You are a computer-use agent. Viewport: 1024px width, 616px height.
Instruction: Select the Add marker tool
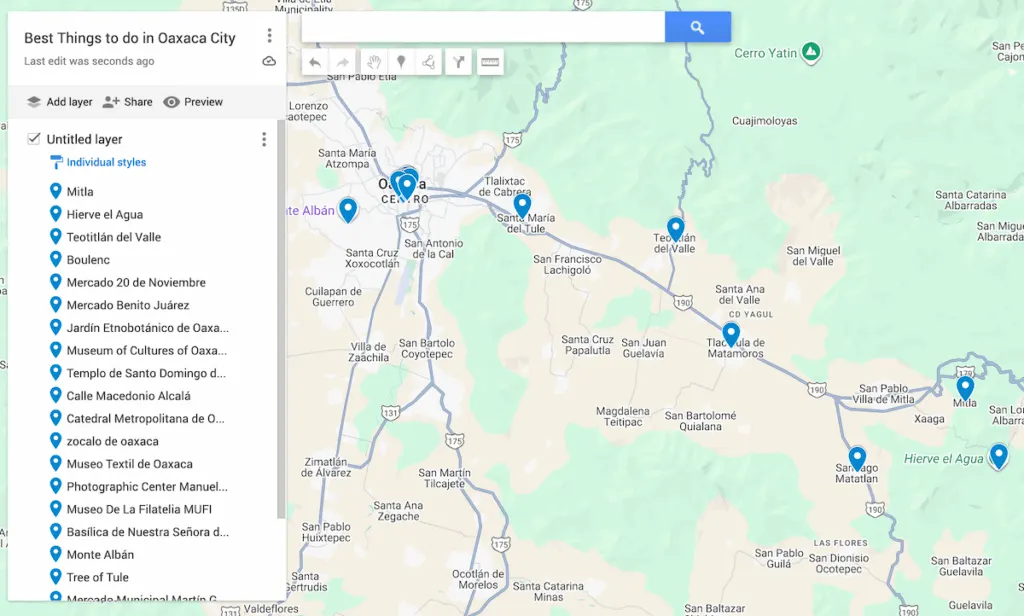click(x=401, y=62)
